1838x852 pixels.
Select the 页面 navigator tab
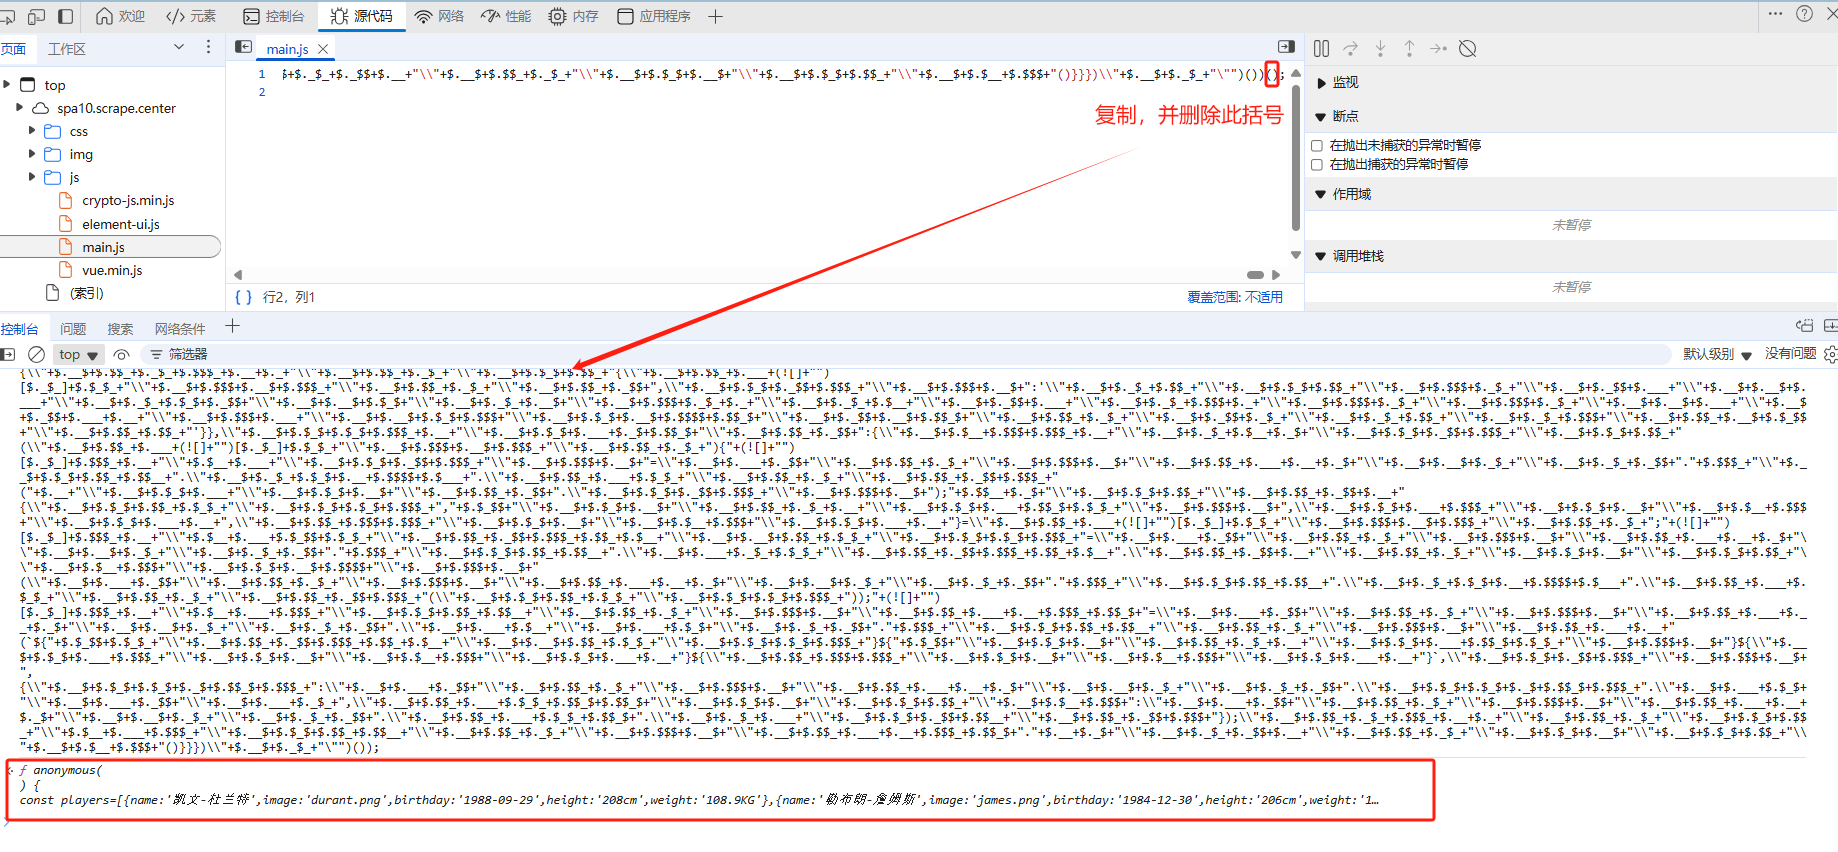pyautogui.click(x=14, y=49)
